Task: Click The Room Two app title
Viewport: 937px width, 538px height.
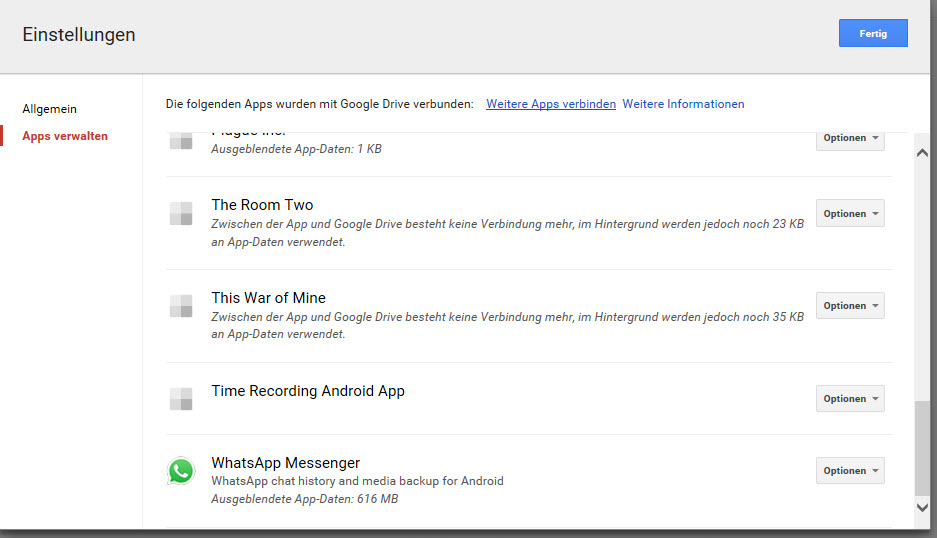Action: click(x=262, y=205)
